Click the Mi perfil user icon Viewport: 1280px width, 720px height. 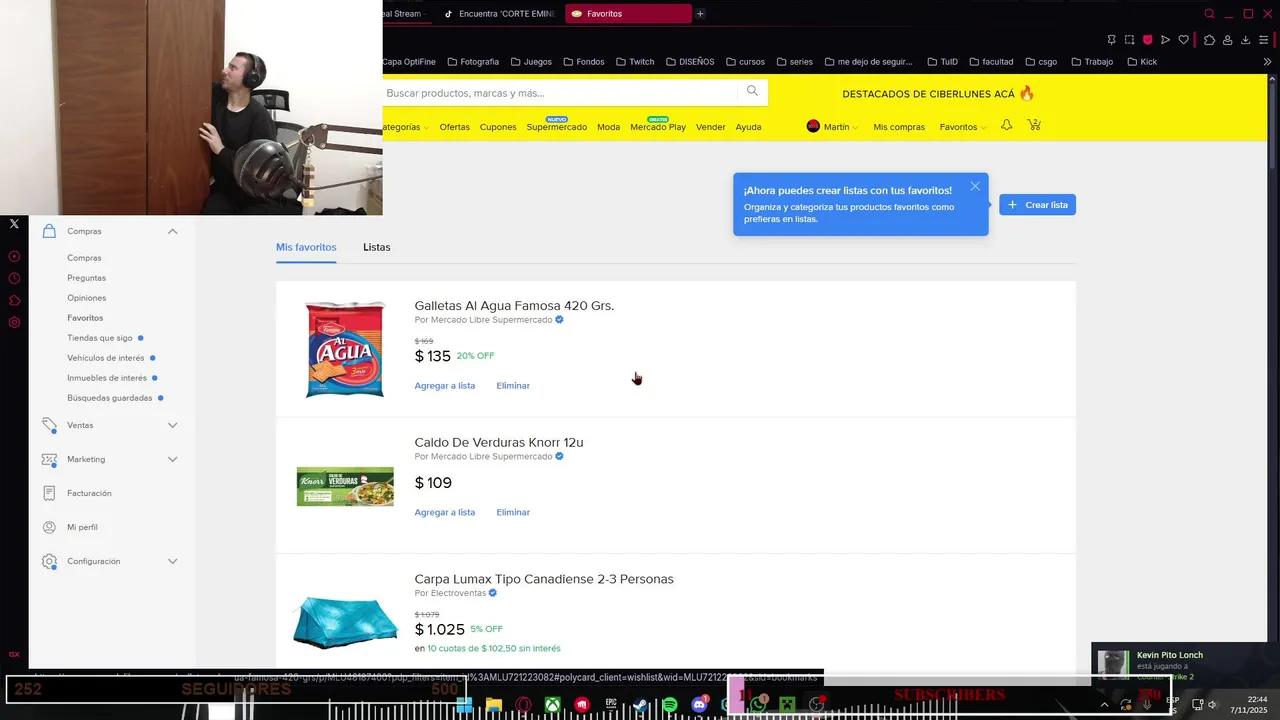49,527
